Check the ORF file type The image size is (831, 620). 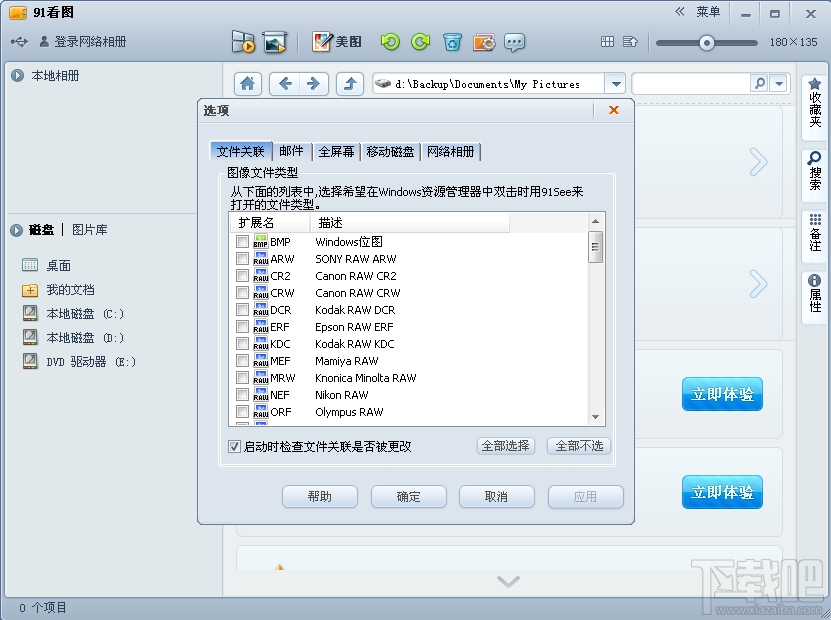[x=242, y=411]
